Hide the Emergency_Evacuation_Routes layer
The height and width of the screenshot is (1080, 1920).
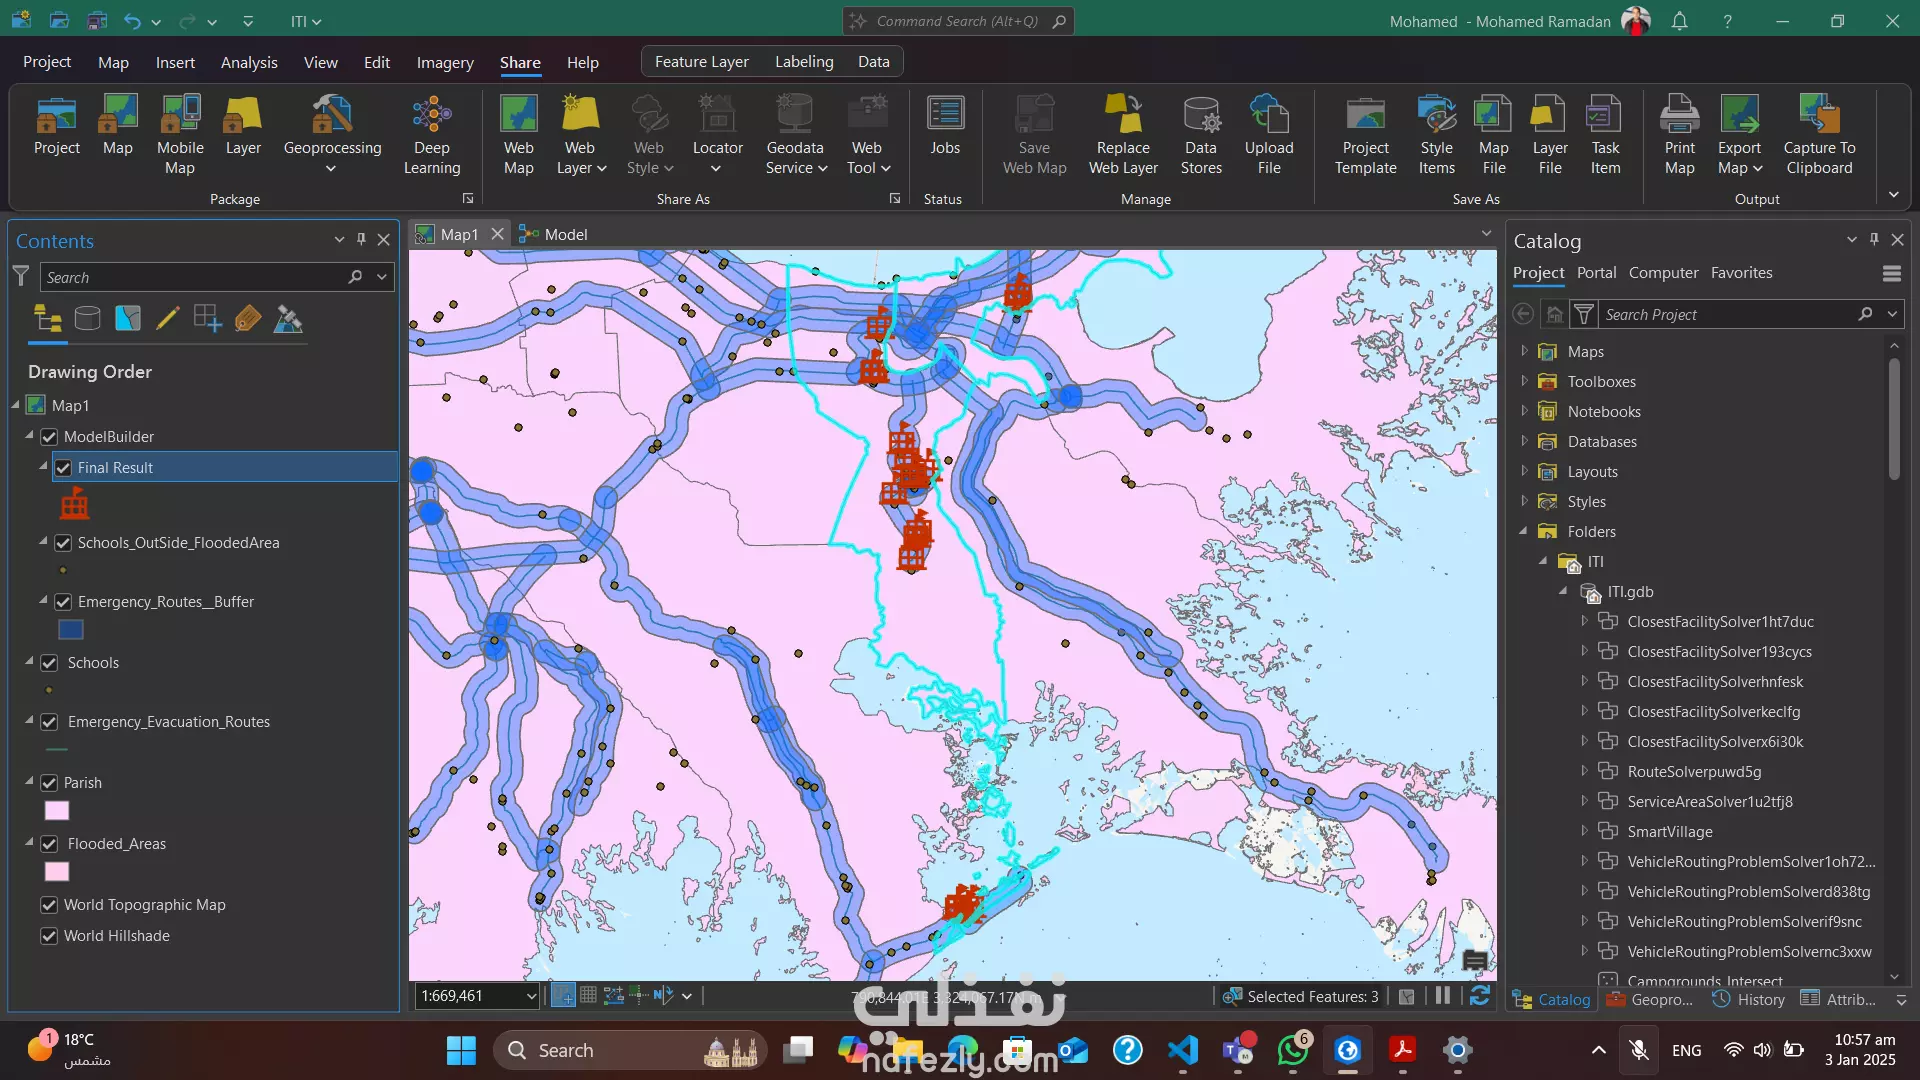pyautogui.click(x=49, y=722)
